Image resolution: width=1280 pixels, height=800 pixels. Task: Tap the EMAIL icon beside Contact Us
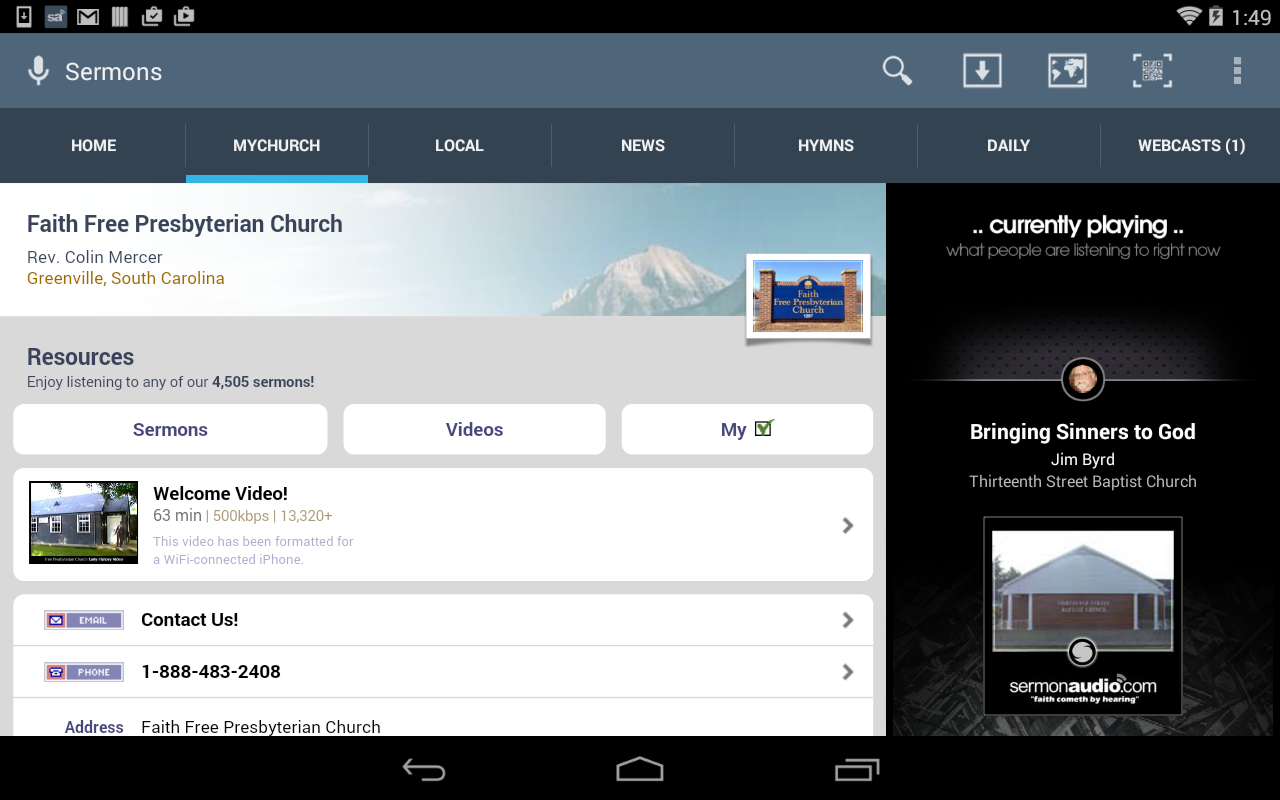[x=84, y=620]
